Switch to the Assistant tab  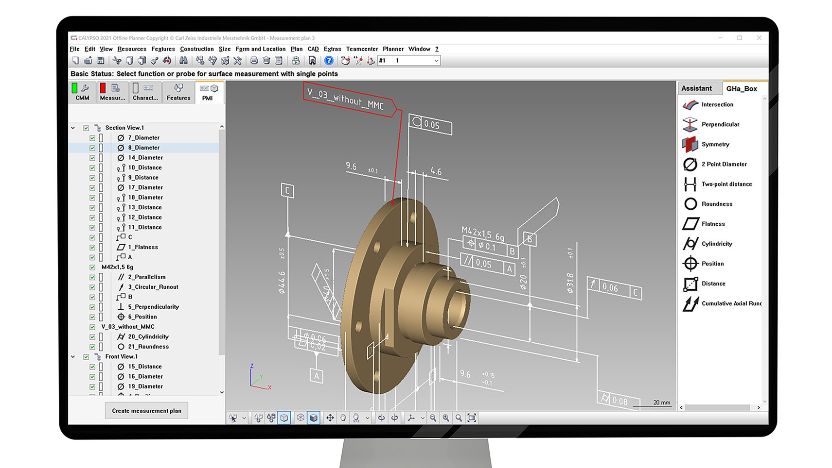point(697,88)
